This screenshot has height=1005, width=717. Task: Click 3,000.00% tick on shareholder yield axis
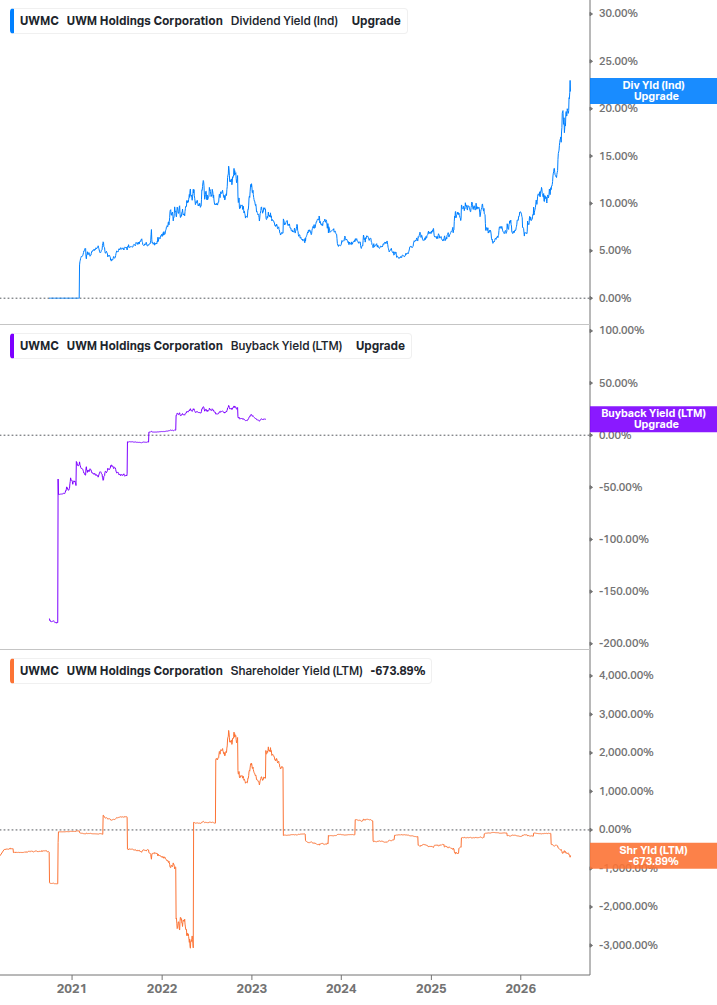pos(626,714)
